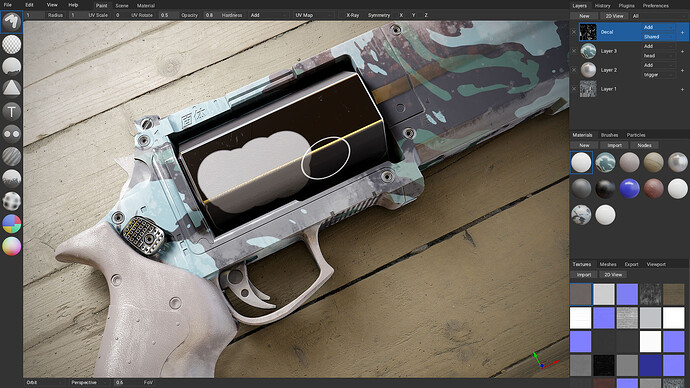Click New in the Materials panel
The image size is (690, 388).
click(584, 145)
